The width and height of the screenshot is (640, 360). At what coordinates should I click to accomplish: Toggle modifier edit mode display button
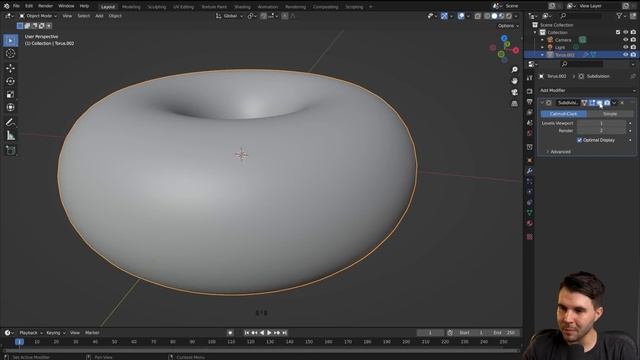click(x=592, y=103)
